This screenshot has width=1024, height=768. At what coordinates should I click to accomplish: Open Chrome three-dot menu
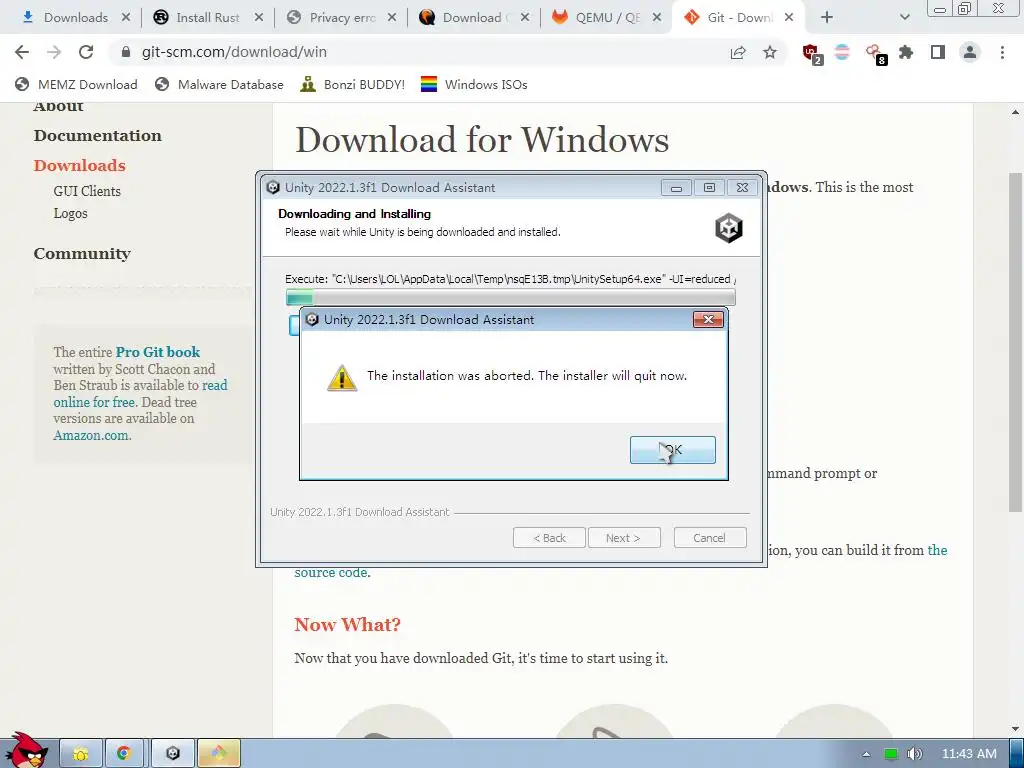tap(1002, 52)
